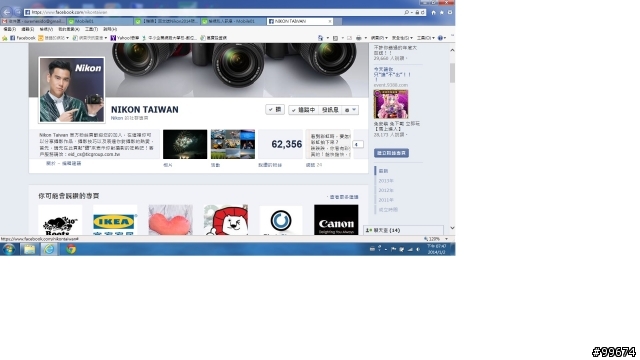Launch Google Chrome from the taskbar
640x360 pixels.
coord(71,249)
